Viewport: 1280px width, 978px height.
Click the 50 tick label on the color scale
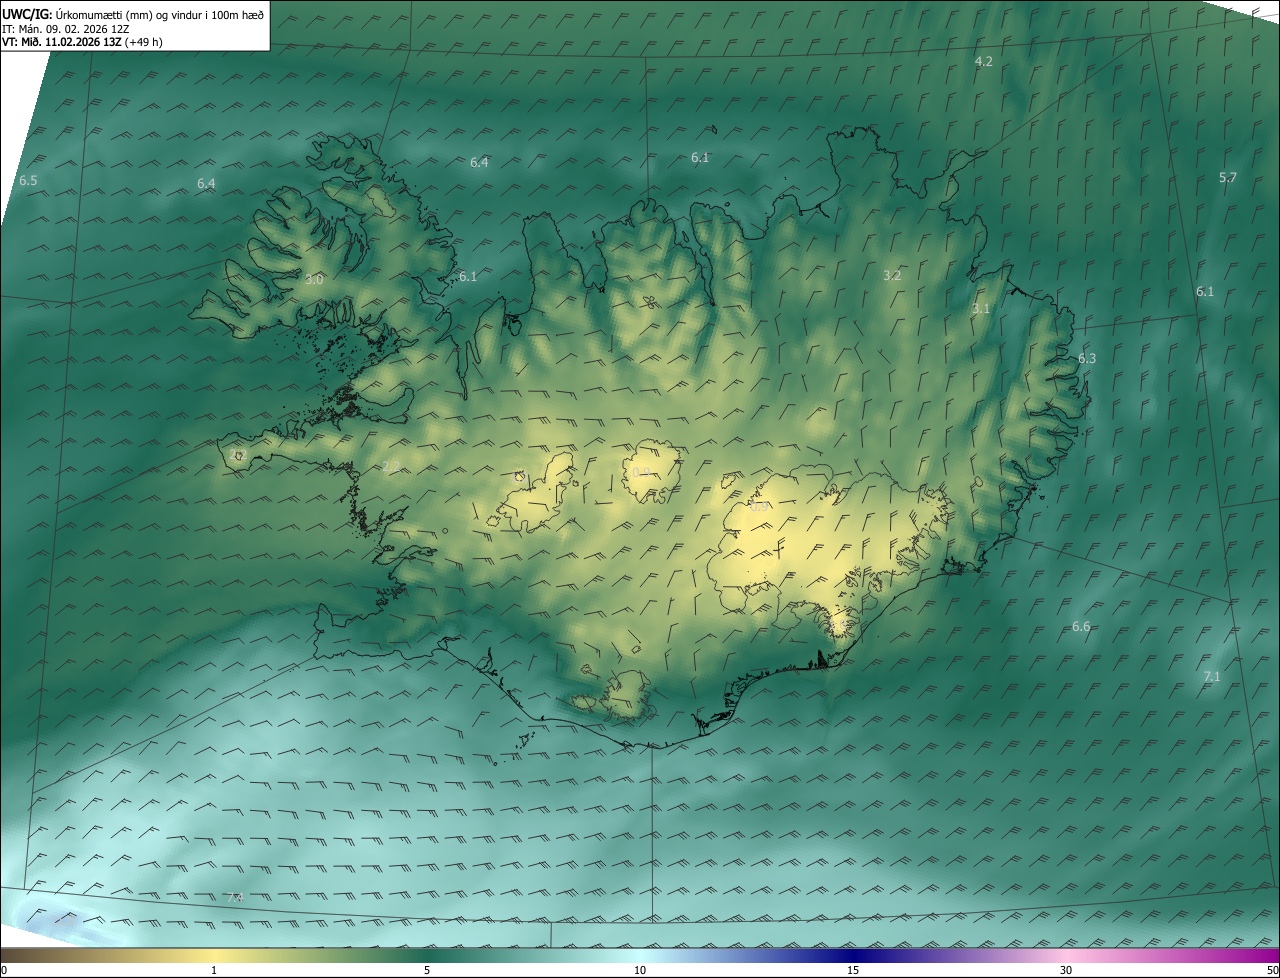[x=1272, y=971]
